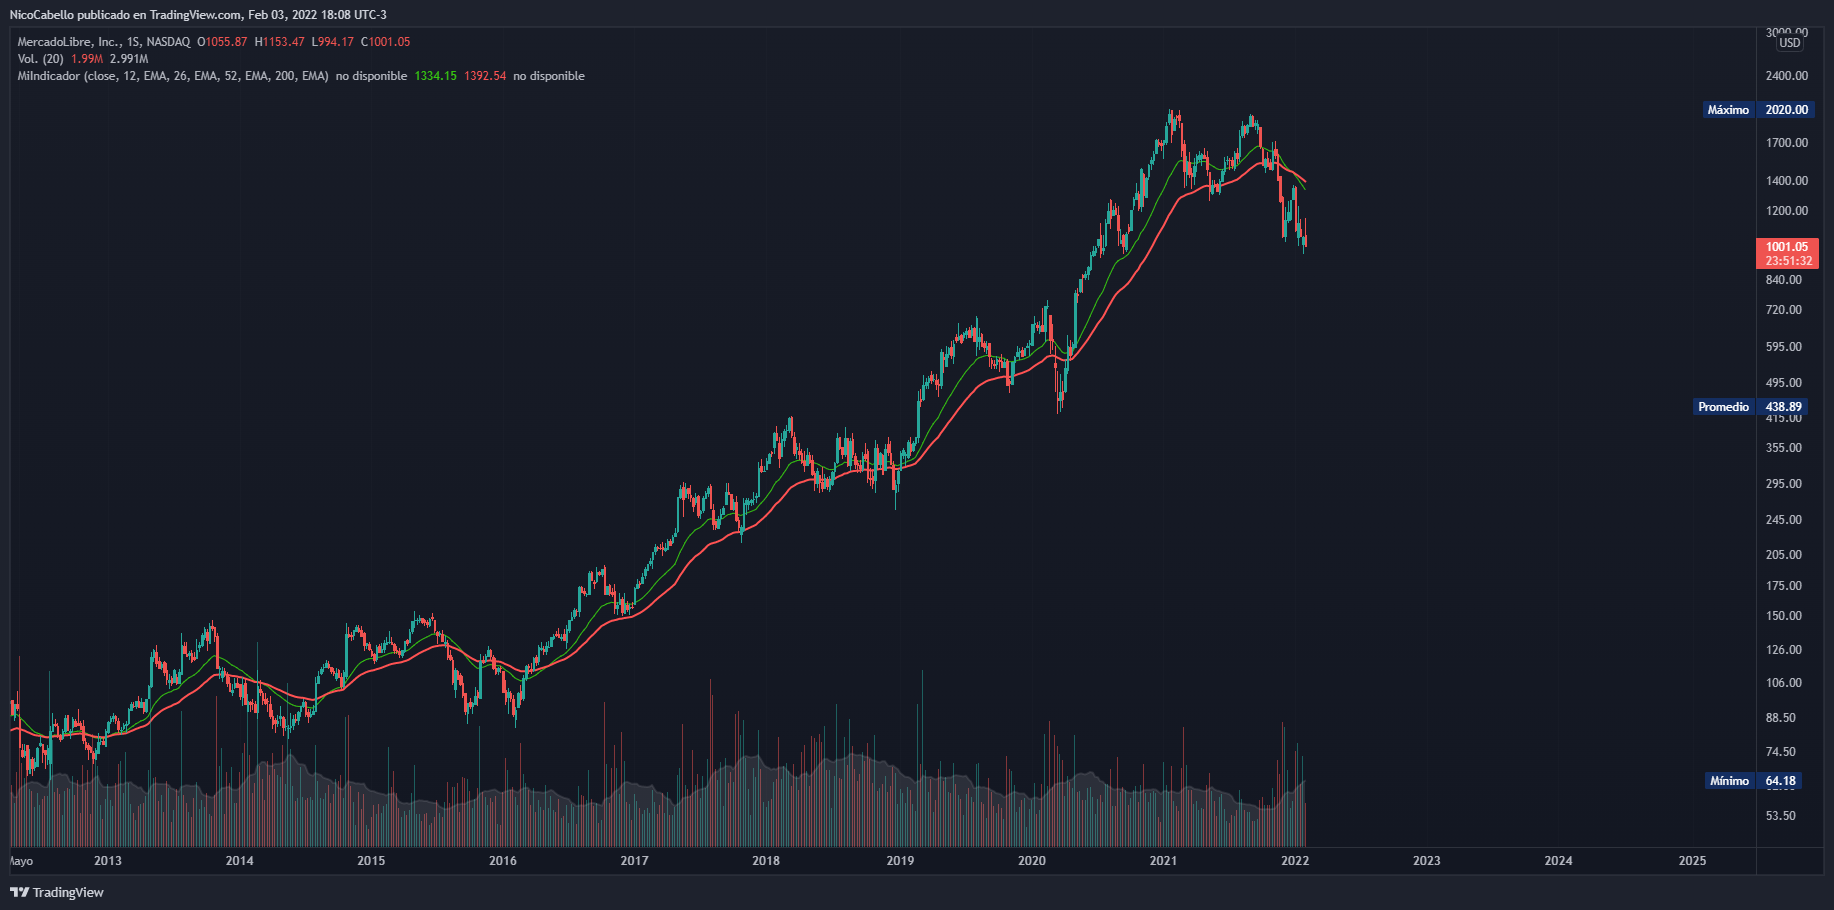This screenshot has width=1834, height=910.
Task: Click the MercadoLibre, Inc. symbol title
Action: pos(69,42)
